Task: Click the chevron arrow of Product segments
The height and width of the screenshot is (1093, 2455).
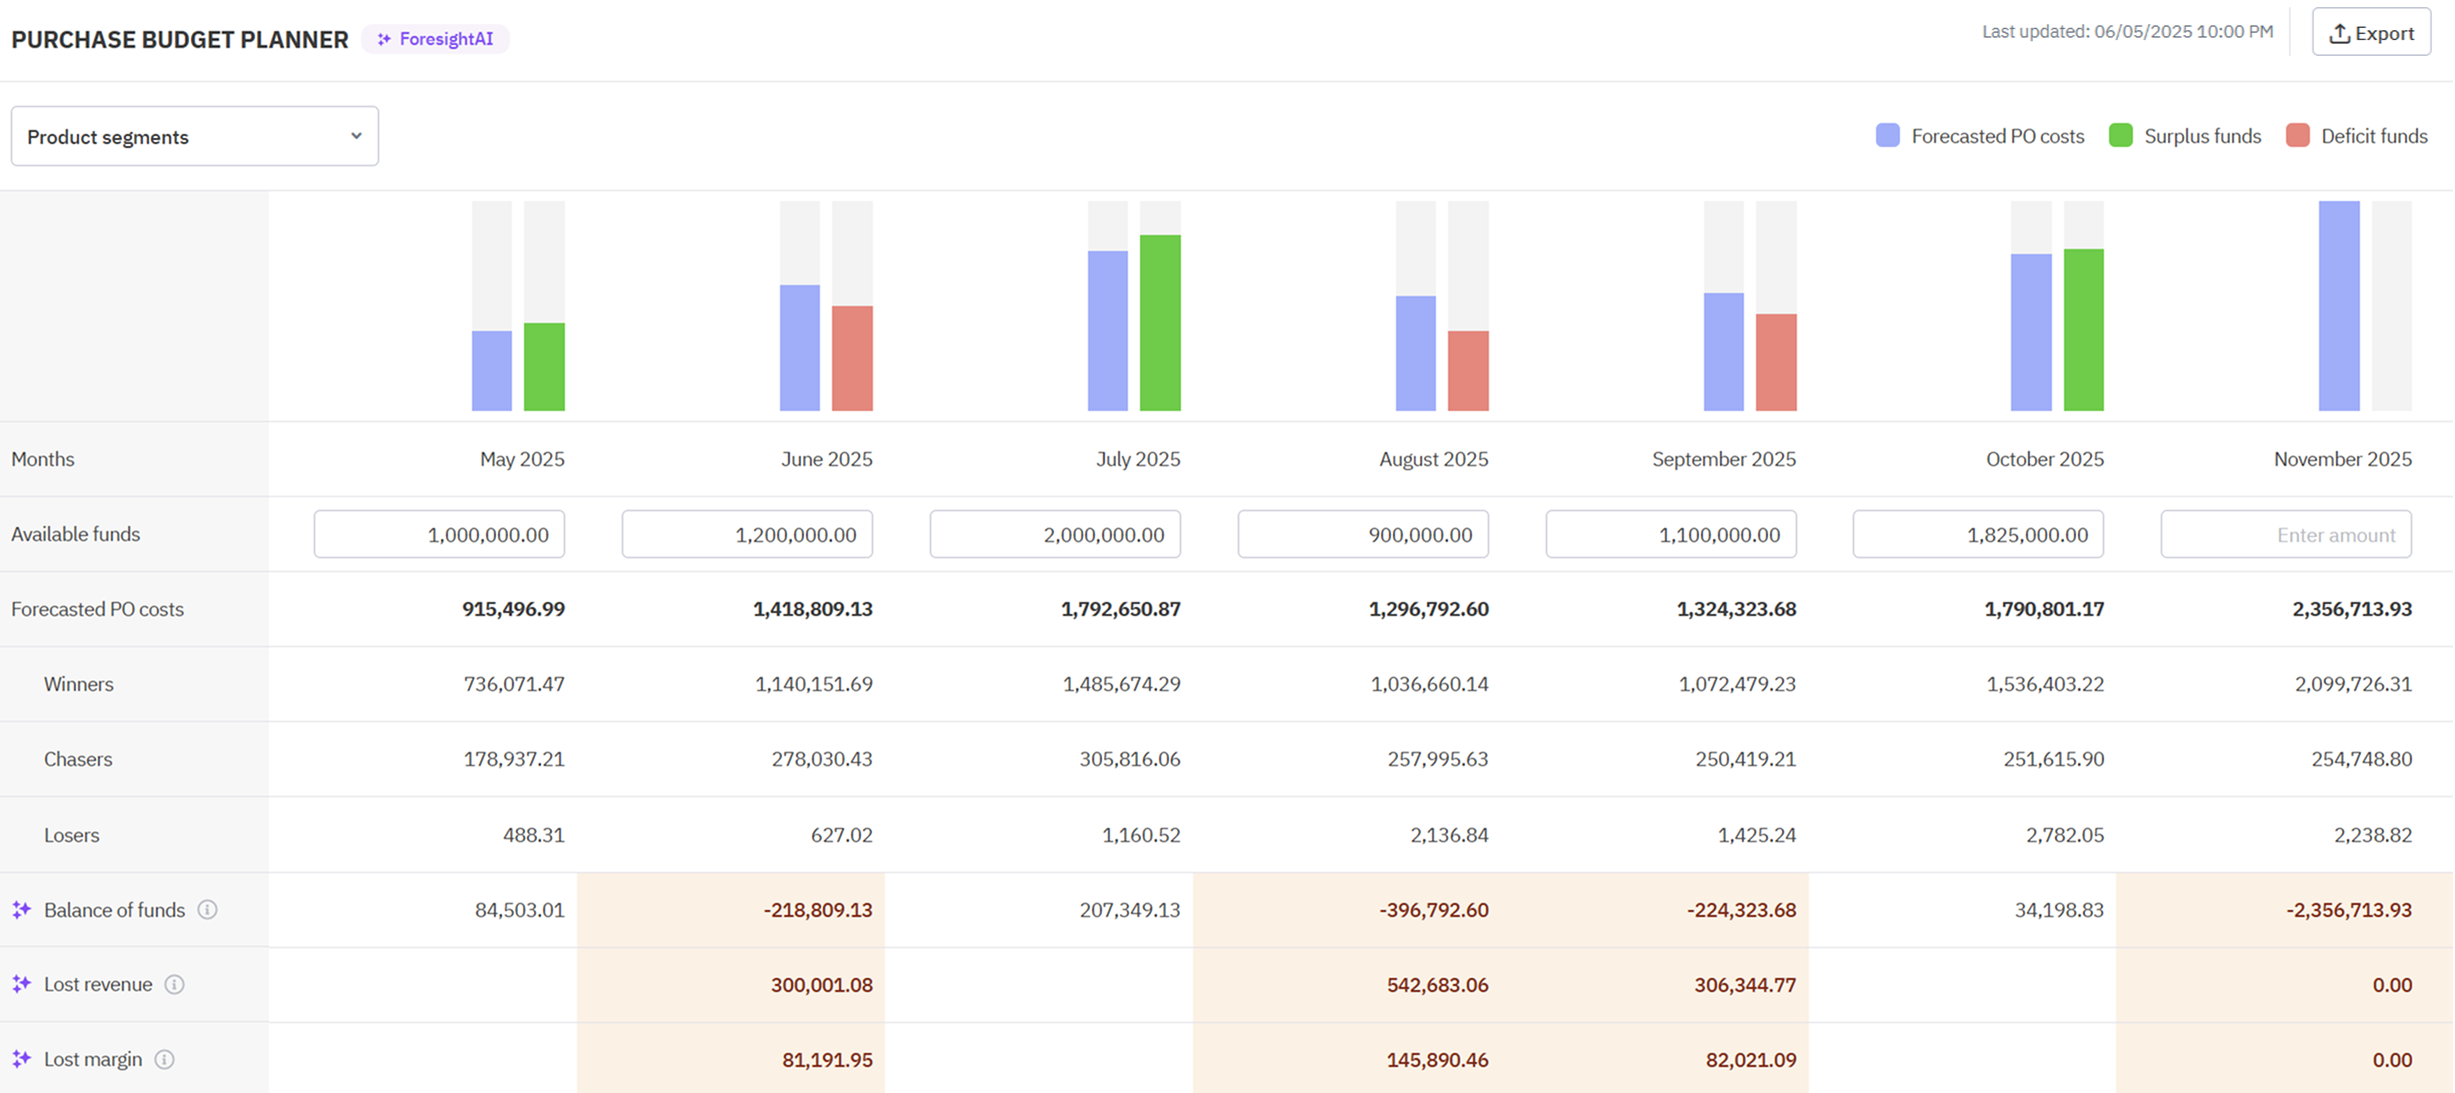Action: coord(356,136)
